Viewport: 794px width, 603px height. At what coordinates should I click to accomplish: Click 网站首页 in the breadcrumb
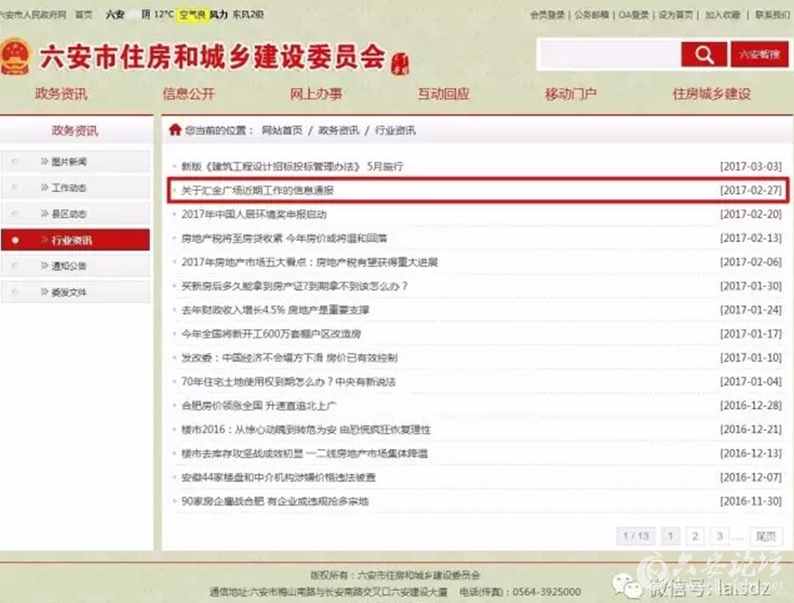click(x=282, y=131)
